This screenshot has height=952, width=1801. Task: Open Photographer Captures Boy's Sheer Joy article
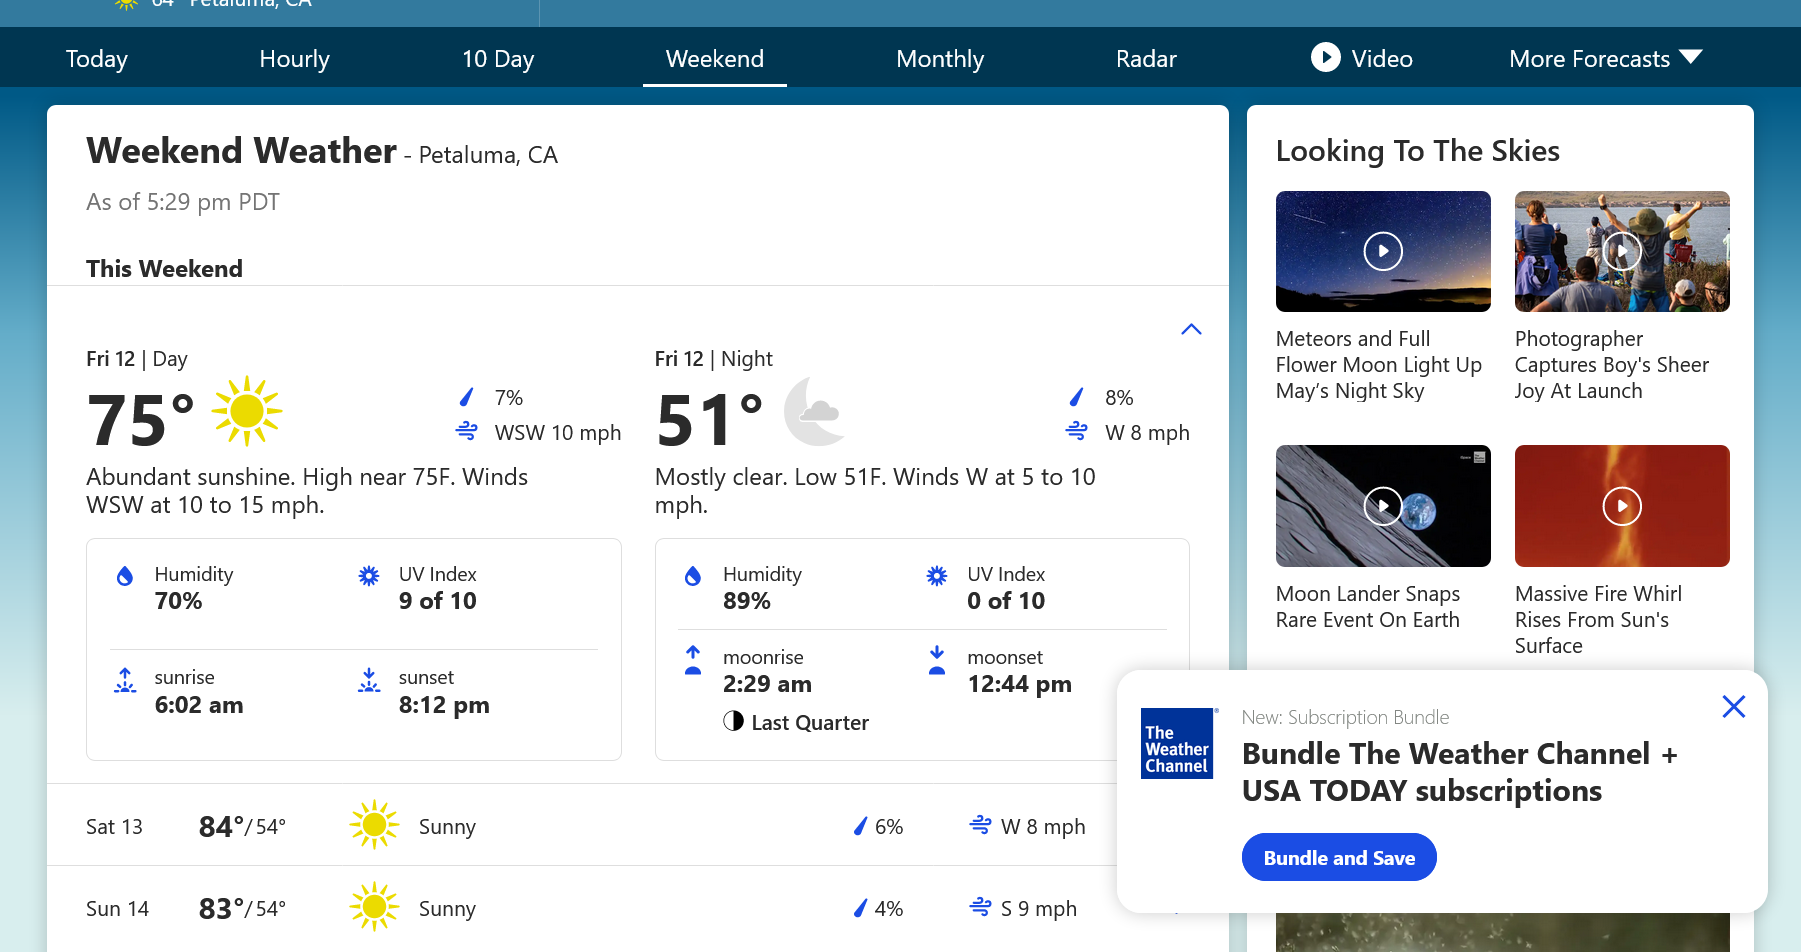pyautogui.click(x=1610, y=365)
